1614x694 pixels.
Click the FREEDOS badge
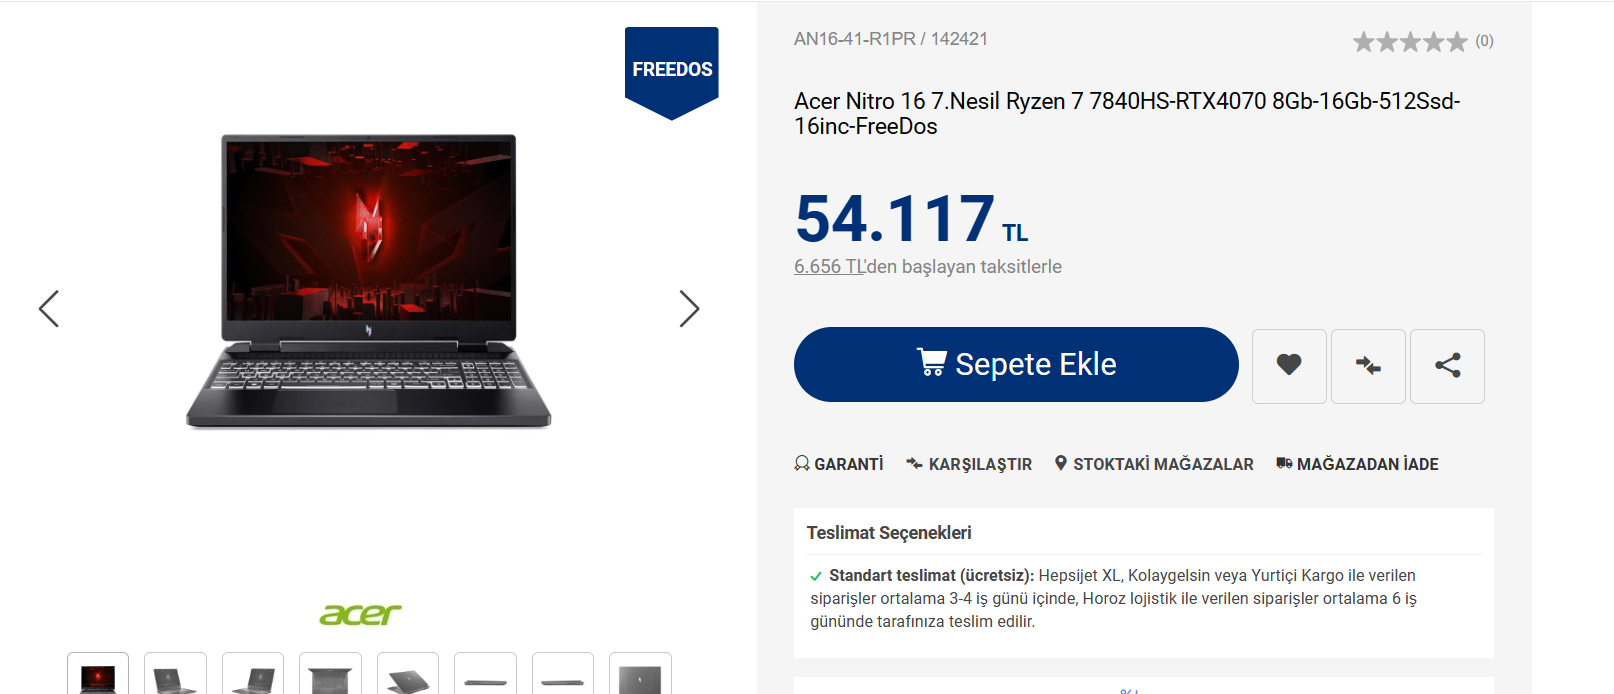point(672,72)
